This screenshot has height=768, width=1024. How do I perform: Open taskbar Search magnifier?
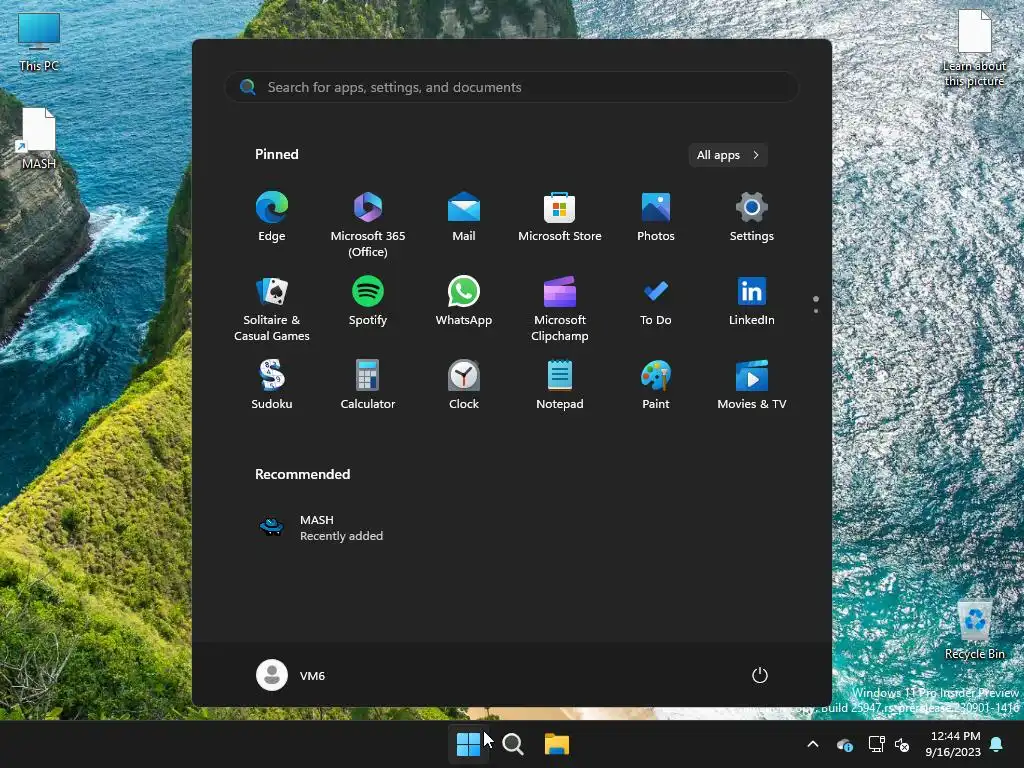(x=513, y=744)
